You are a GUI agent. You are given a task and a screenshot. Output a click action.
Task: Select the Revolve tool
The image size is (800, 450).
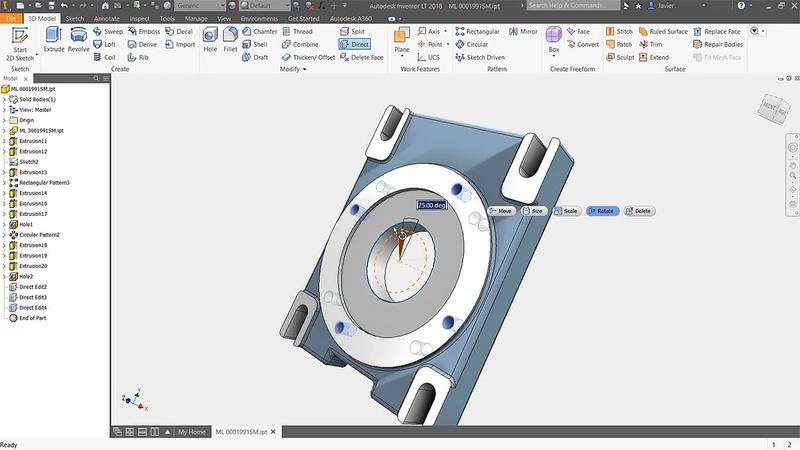click(x=78, y=41)
